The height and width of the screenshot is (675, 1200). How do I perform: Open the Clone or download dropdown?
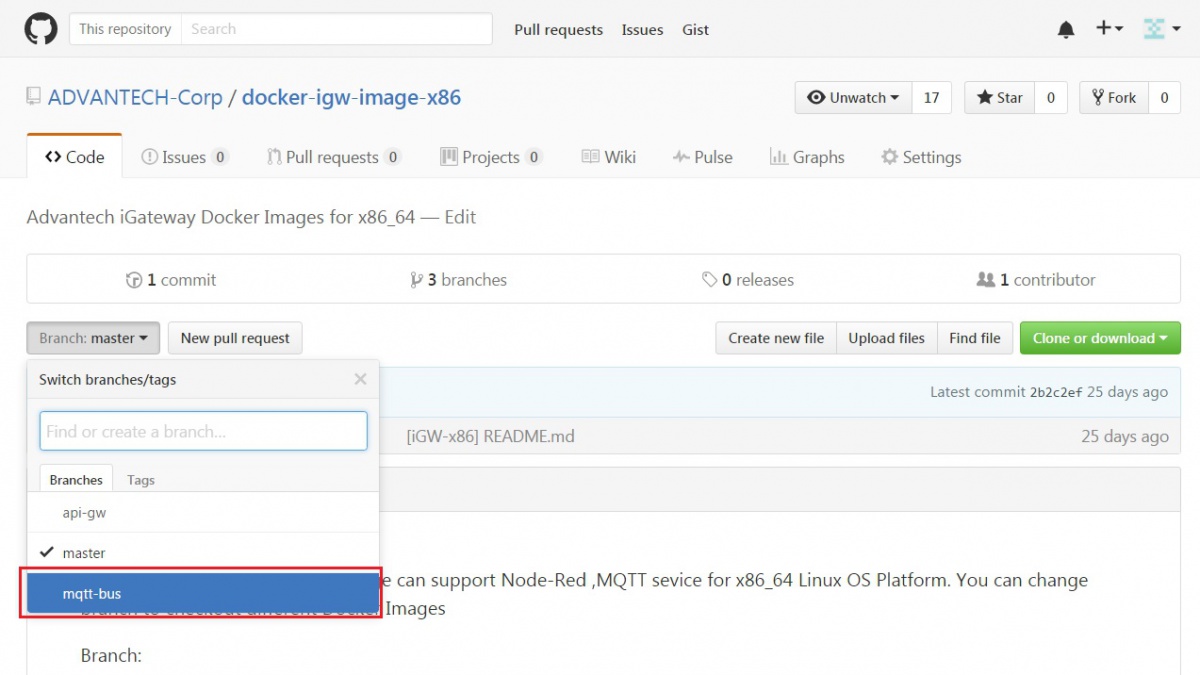tap(1099, 338)
